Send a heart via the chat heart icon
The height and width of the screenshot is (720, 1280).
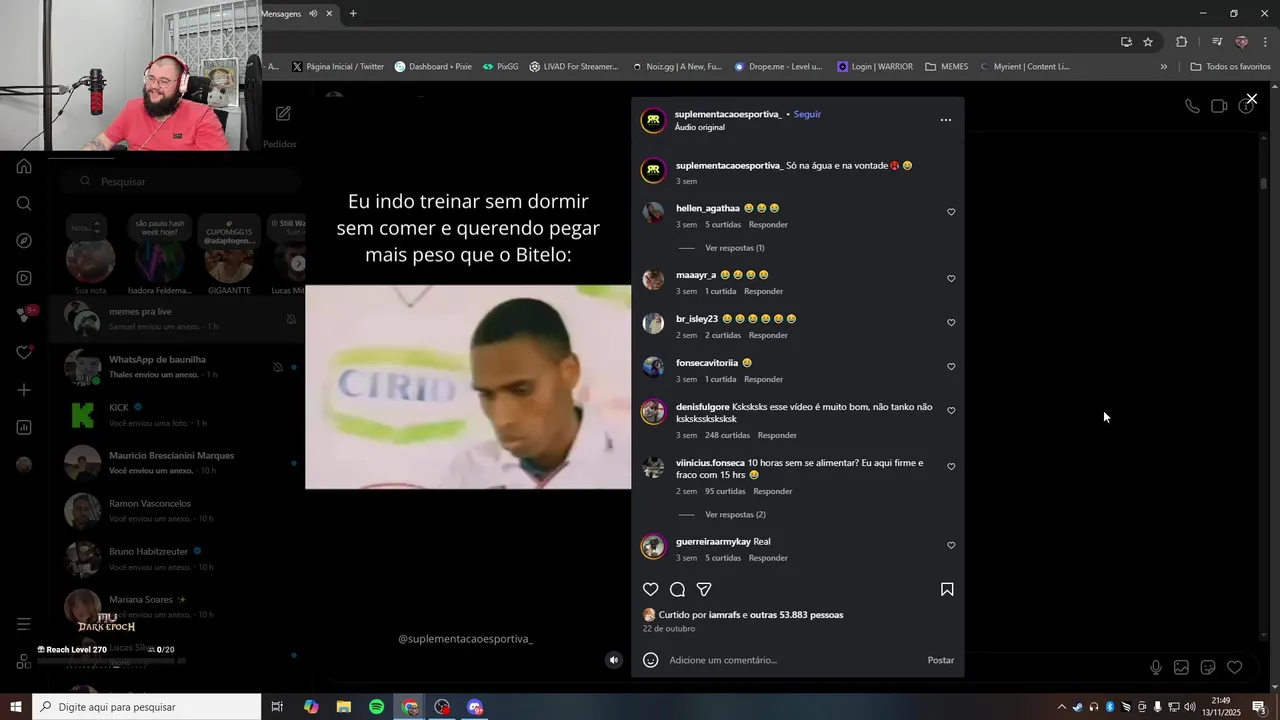click(x=1235, y=668)
